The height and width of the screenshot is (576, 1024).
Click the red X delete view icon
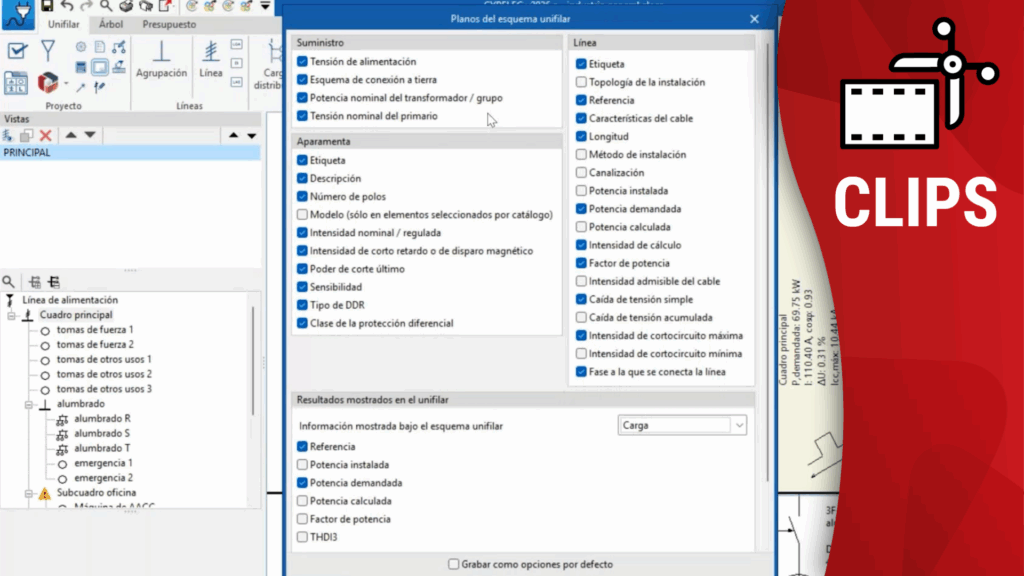coord(45,135)
